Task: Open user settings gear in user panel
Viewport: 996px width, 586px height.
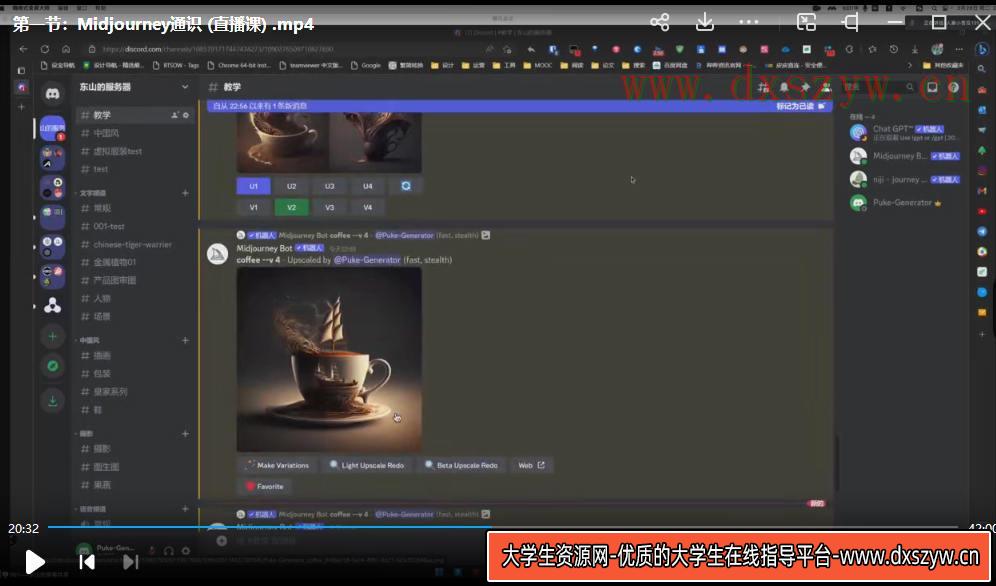Action: click(x=185, y=551)
